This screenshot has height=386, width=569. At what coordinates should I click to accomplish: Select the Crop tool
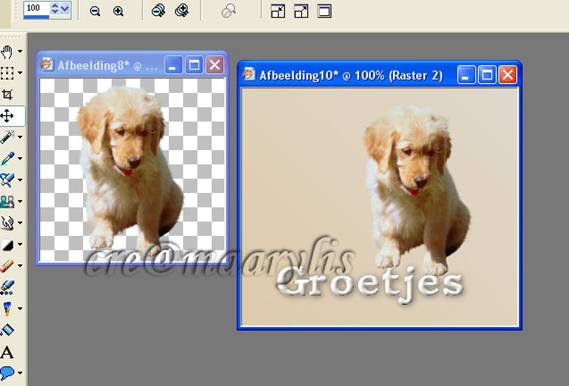click(x=7, y=95)
